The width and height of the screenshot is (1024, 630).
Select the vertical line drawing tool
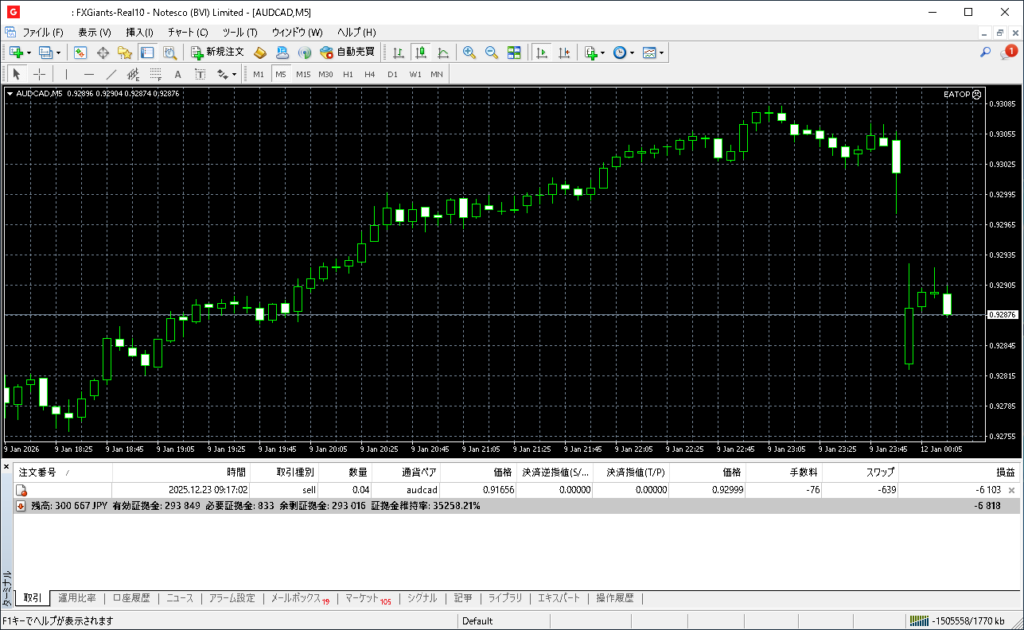click(67, 74)
